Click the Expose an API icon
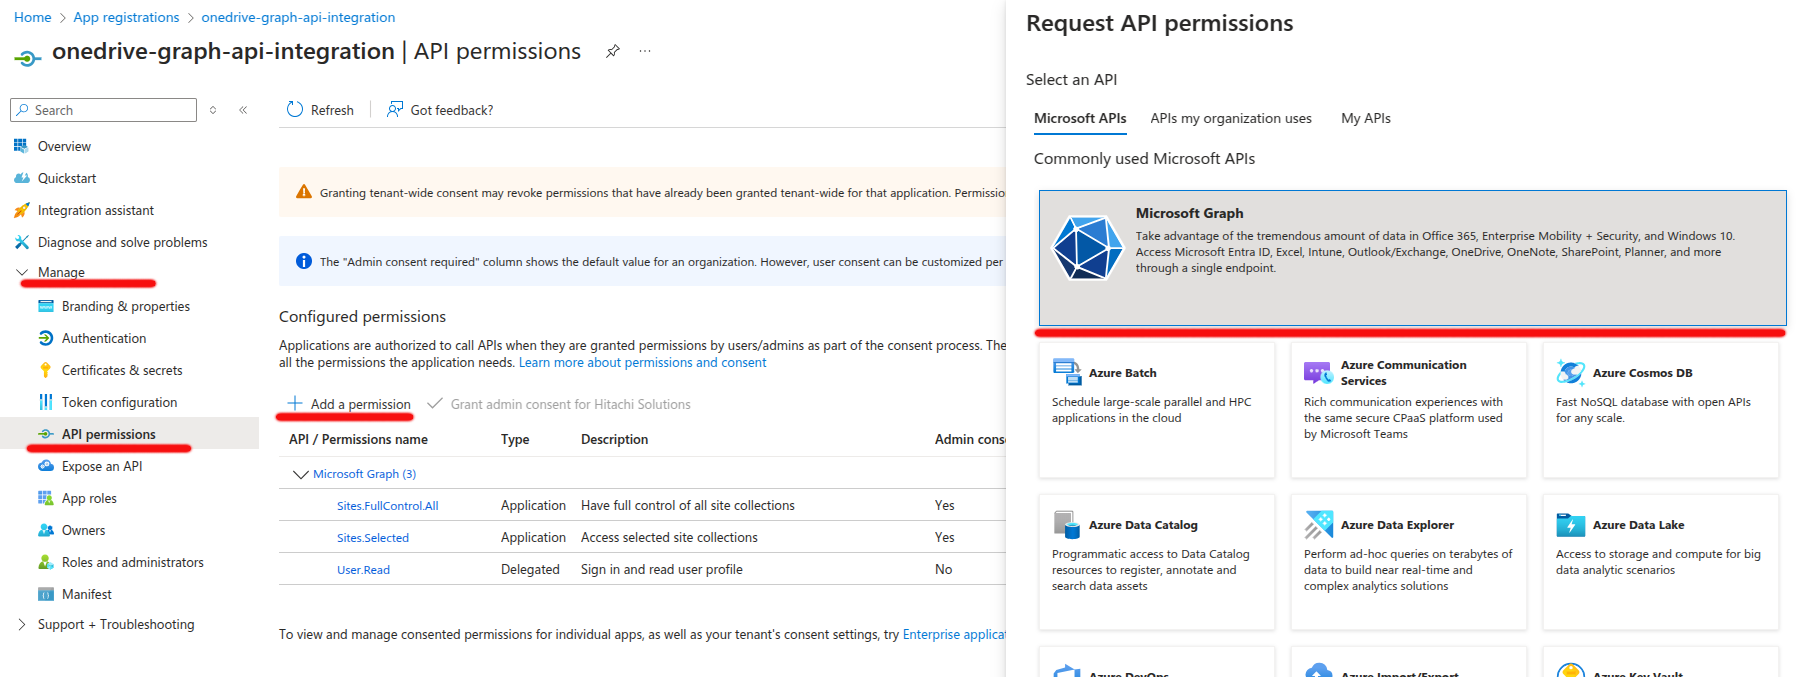The image size is (1813, 677). 46,466
